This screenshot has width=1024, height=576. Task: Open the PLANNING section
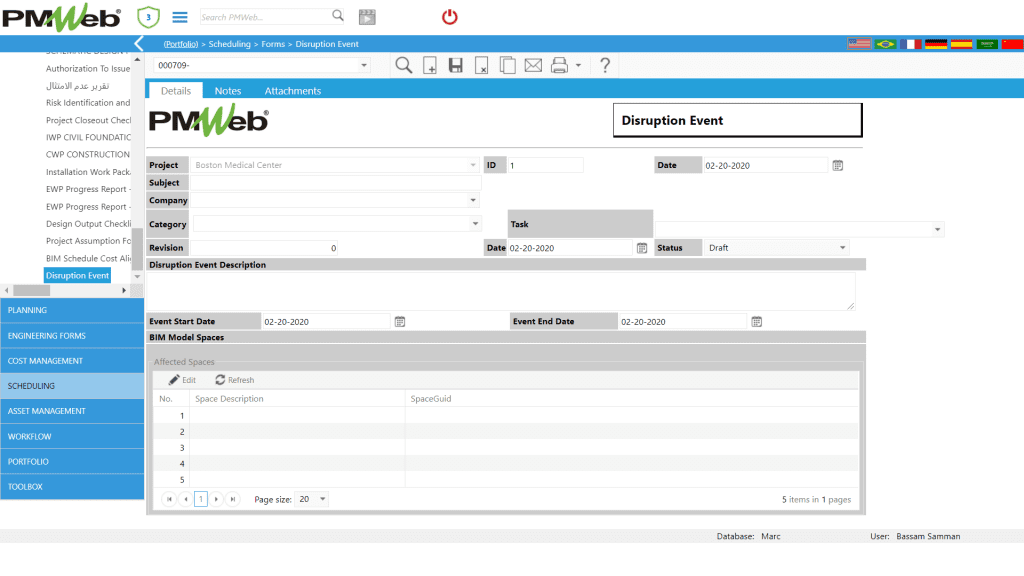click(x=72, y=310)
